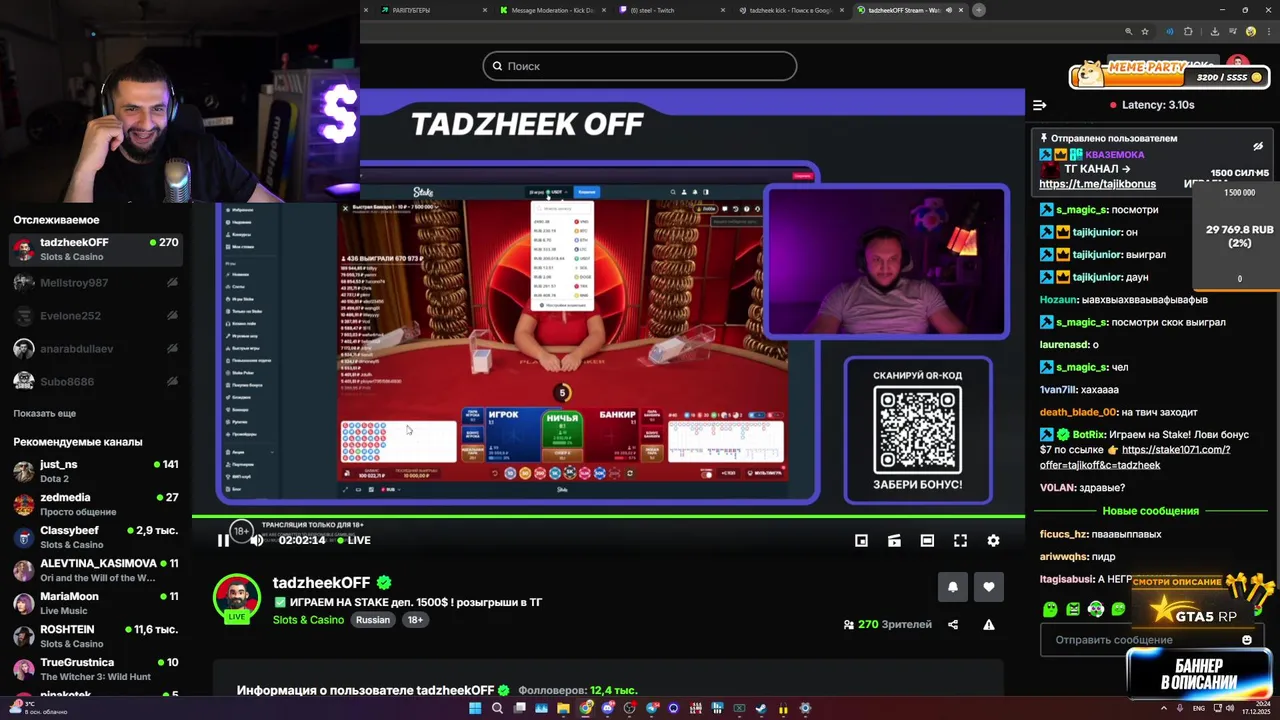1280x720 pixels.
Task: Bookmark page with star icon
Action: [1145, 32]
